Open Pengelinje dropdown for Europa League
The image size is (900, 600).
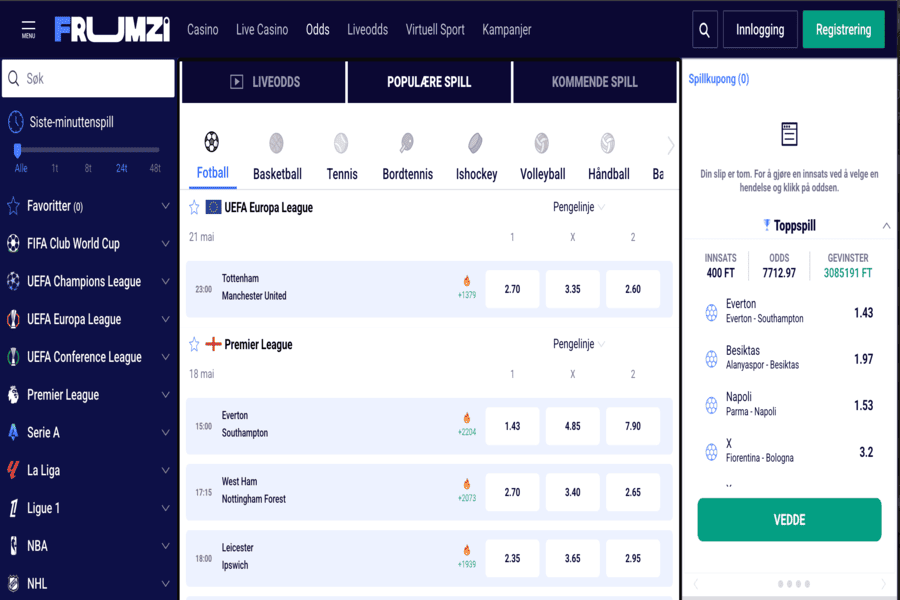(579, 207)
